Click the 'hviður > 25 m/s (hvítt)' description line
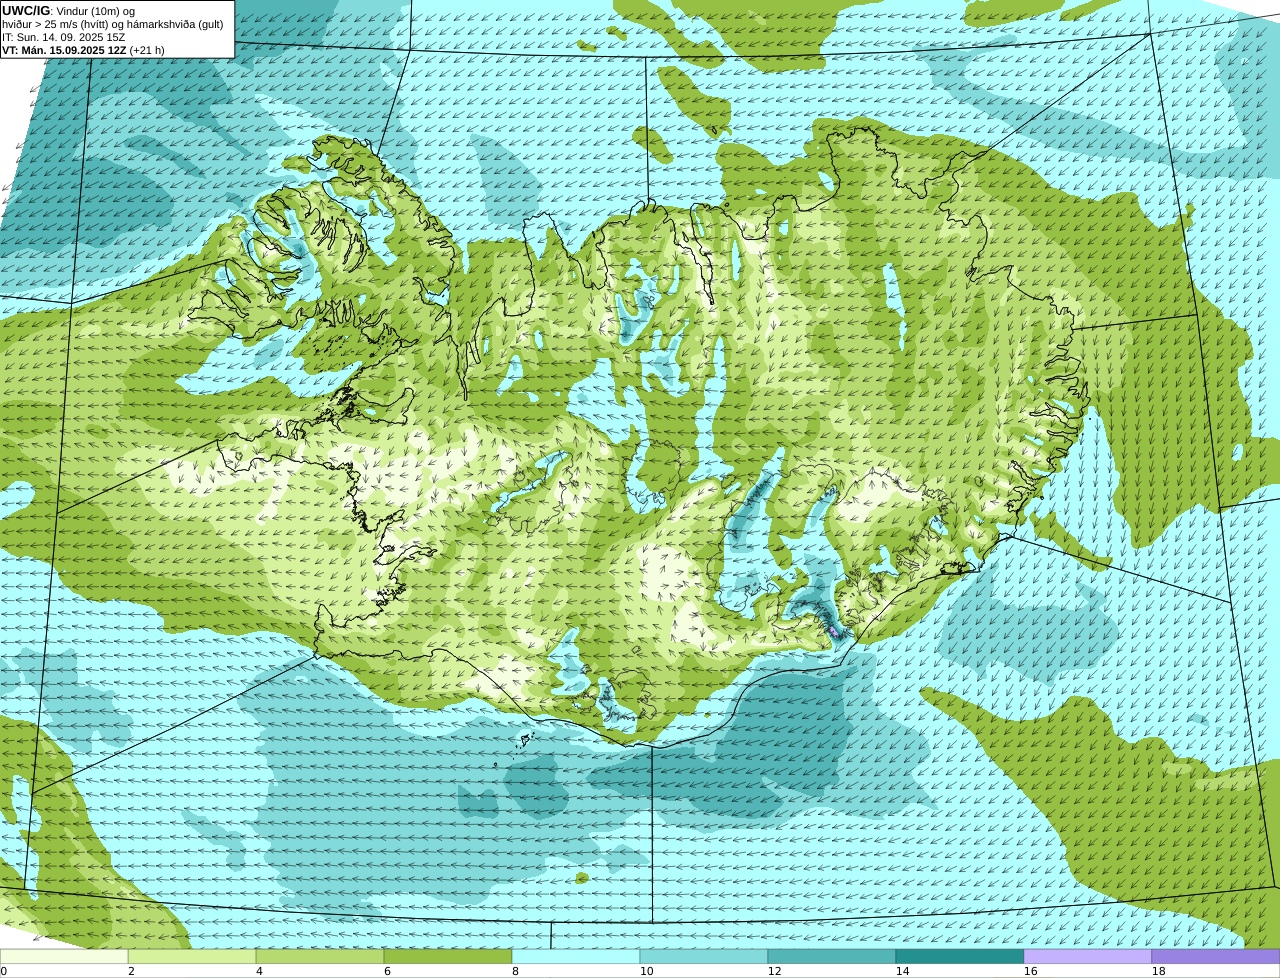Screen dimensions: 1280x978 (113, 24)
